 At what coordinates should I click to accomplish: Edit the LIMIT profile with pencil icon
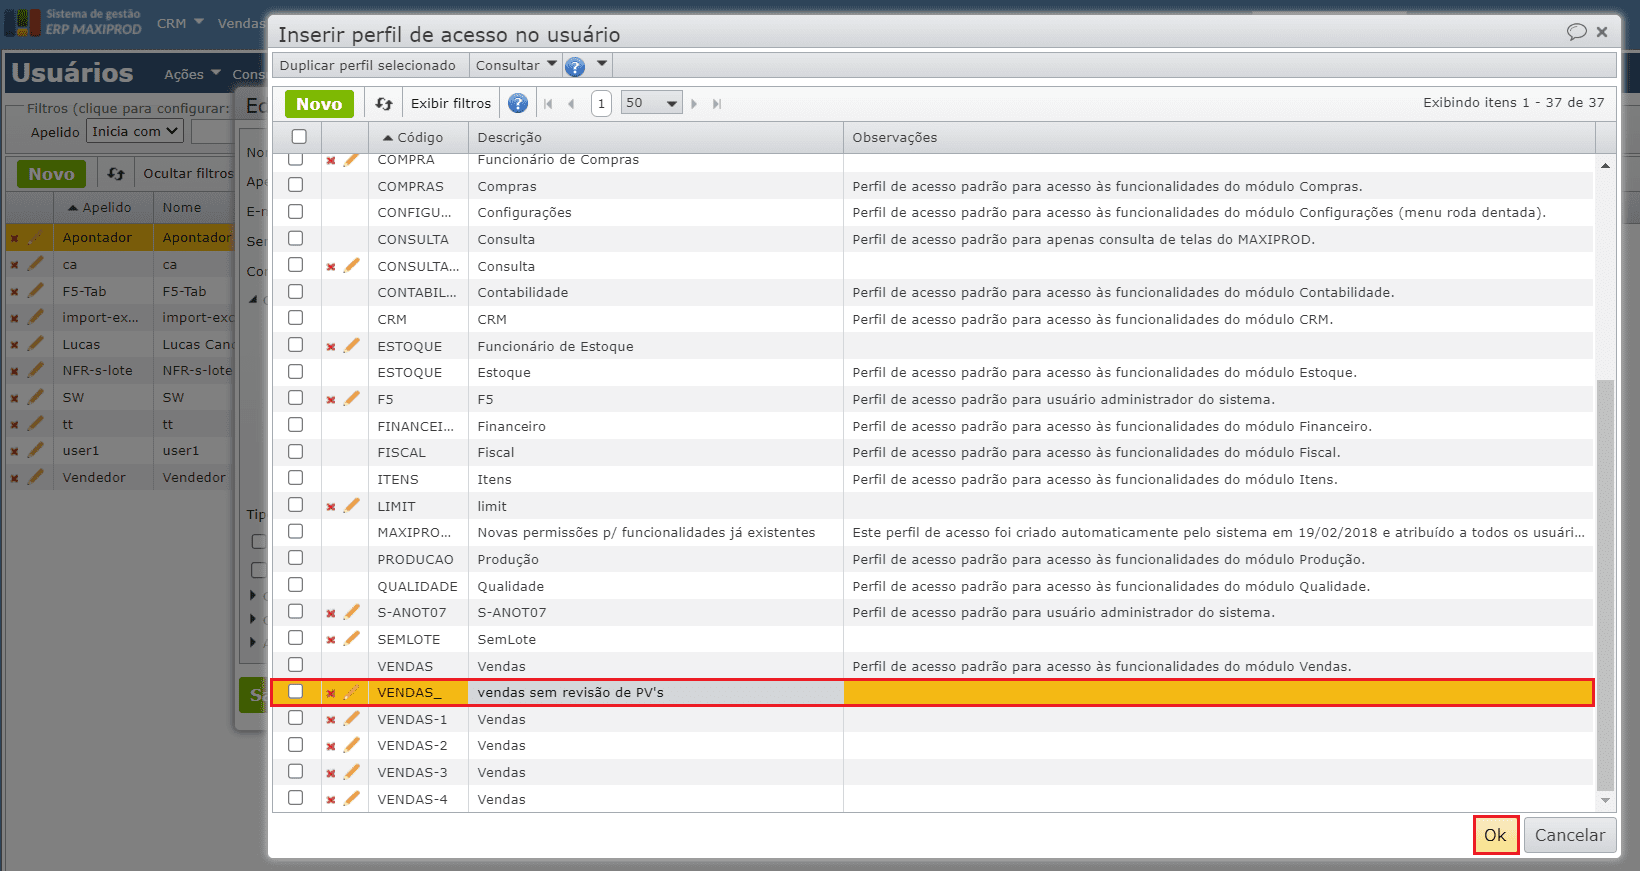(x=351, y=506)
